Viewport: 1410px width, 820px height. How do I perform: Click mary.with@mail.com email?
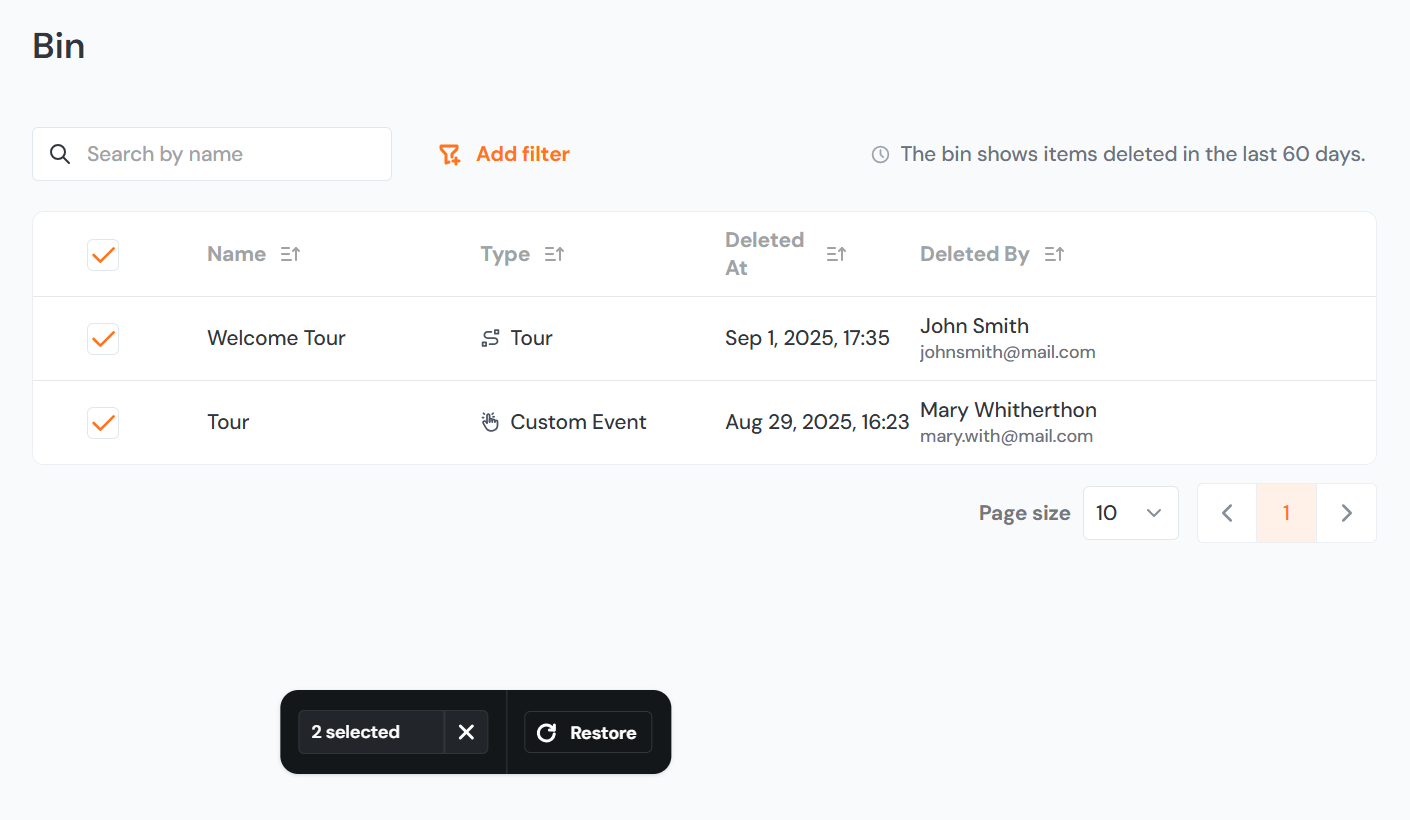[1006, 436]
